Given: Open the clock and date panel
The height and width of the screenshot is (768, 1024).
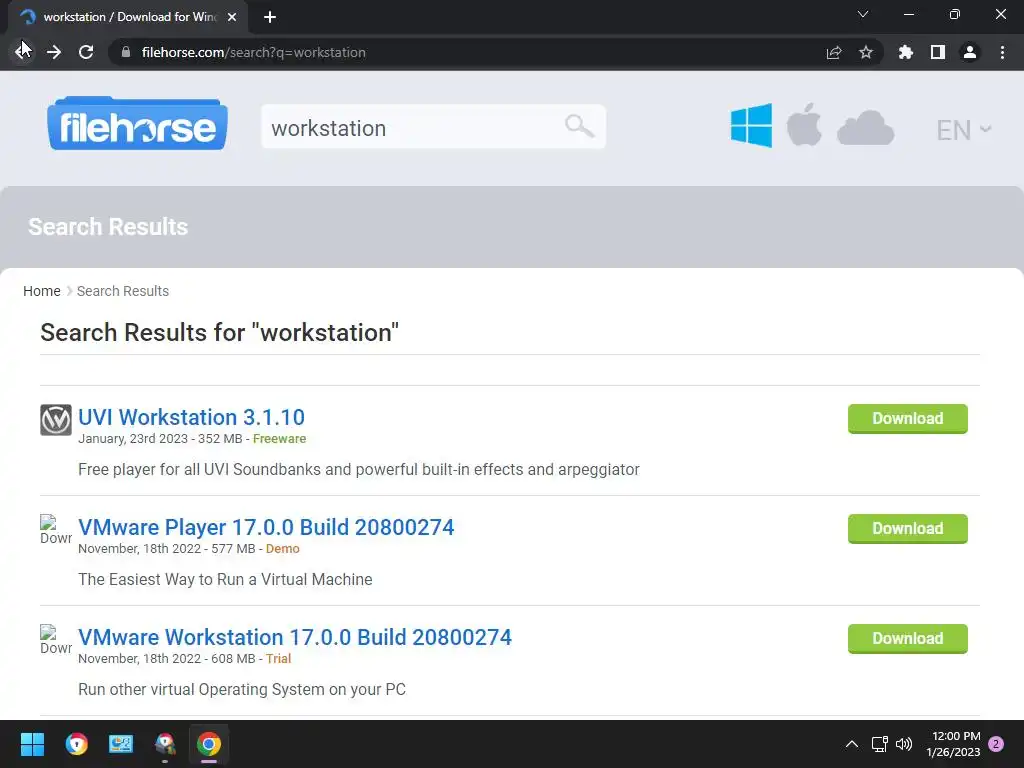Looking at the screenshot, I should (953, 744).
